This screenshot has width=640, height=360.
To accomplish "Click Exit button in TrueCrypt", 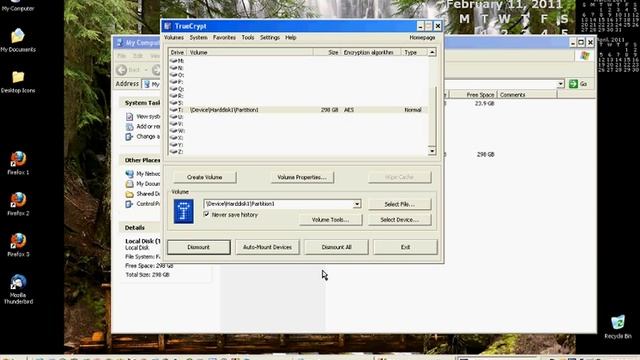I will (405, 247).
